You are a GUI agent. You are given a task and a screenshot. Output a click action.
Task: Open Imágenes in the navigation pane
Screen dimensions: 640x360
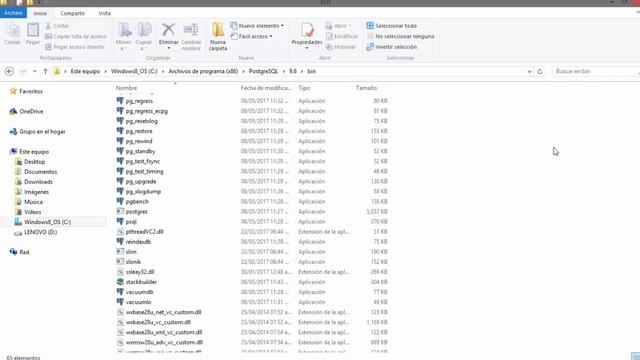coord(36,192)
